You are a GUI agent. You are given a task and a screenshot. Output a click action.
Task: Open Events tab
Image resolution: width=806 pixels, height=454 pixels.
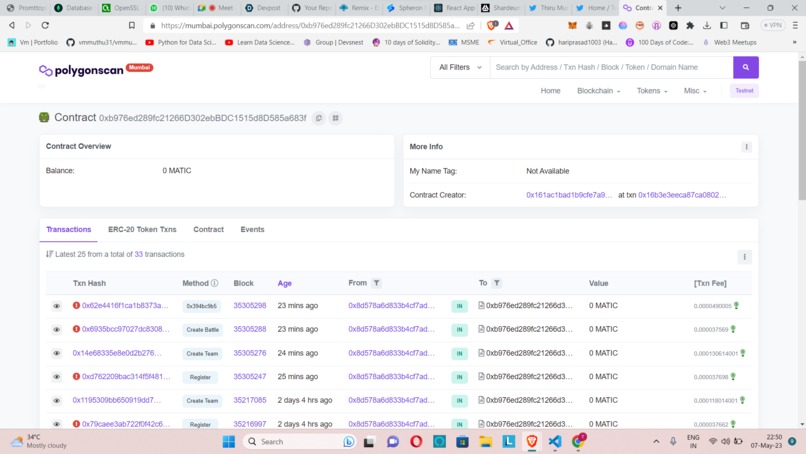click(x=252, y=229)
